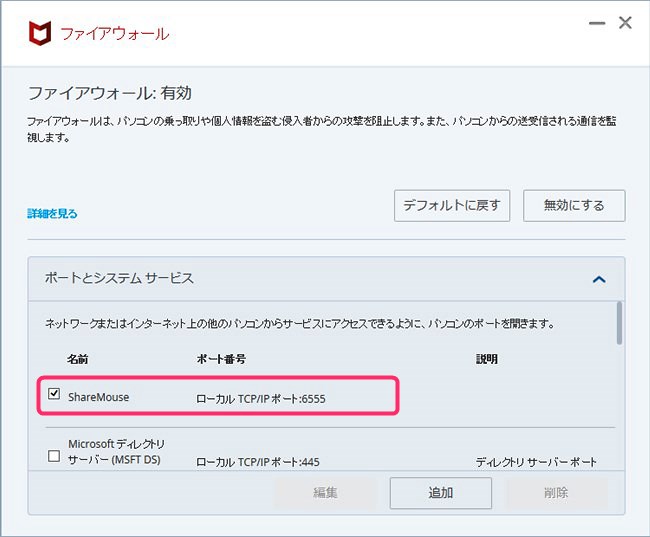The height and width of the screenshot is (537, 650).
Task: Minimize the firewall window
Action: pos(597,23)
